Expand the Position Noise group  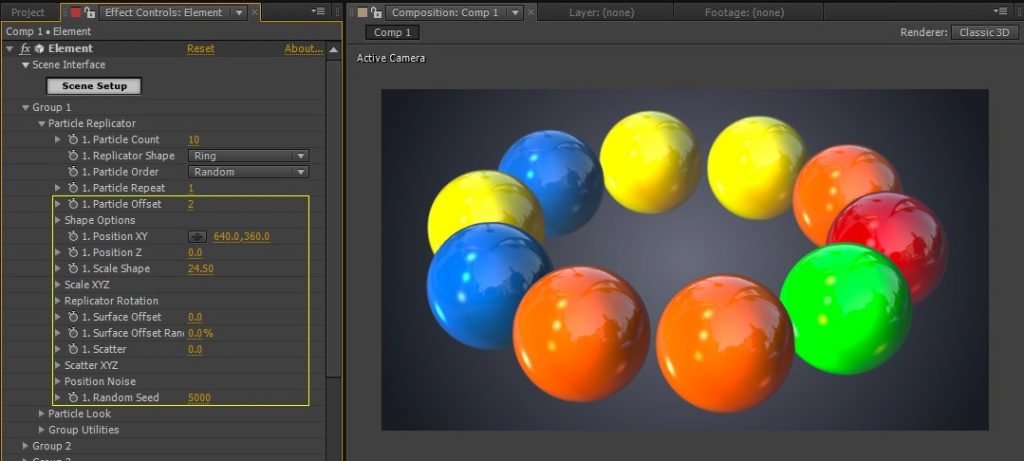pos(57,381)
